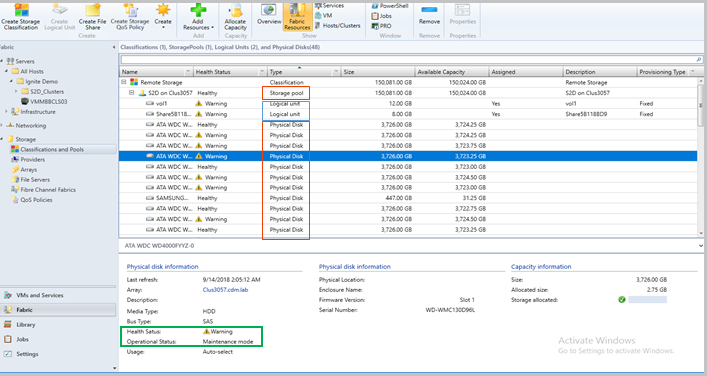The width and height of the screenshot is (707, 376).
Task: Collapse the Remote Storage classification row
Action: (124, 83)
